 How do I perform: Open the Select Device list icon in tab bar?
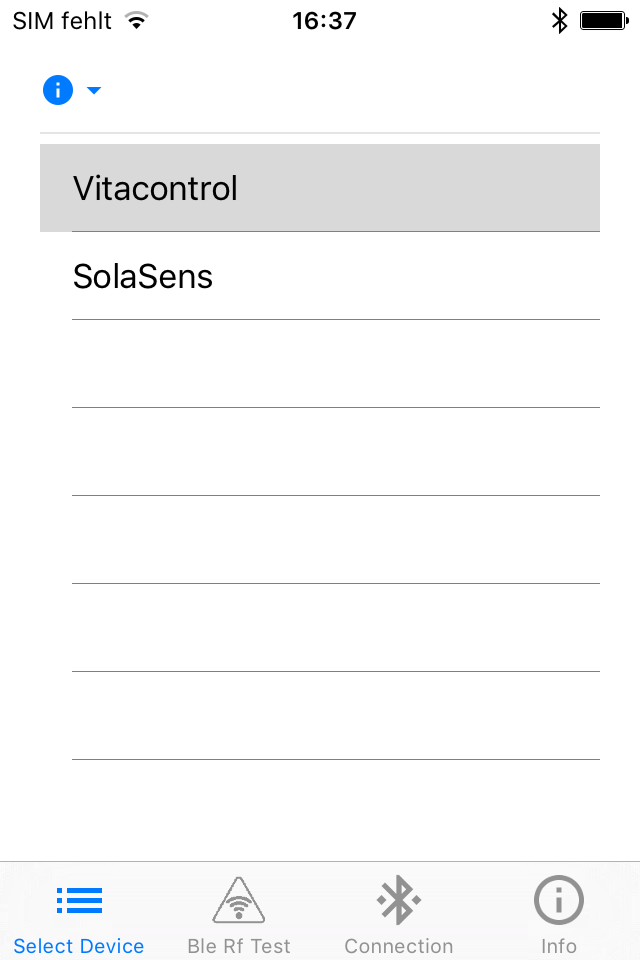(x=79, y=900)
